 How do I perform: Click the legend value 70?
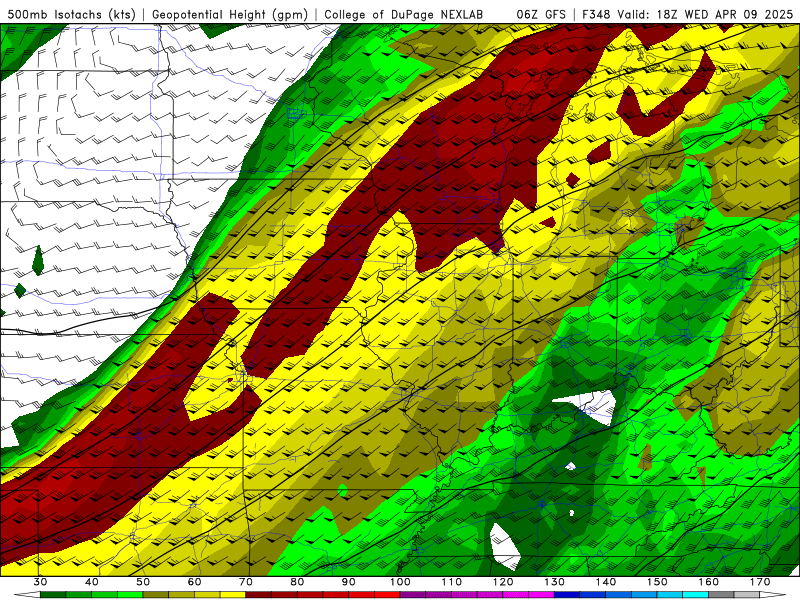tap(246, 582)
